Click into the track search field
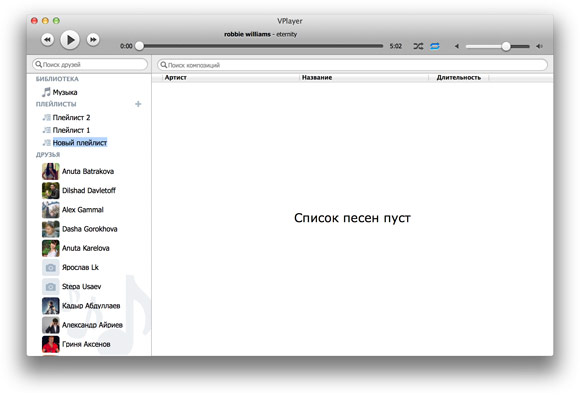Image resolution: width=580 pixels, height=395 pixels. [352, 65]
